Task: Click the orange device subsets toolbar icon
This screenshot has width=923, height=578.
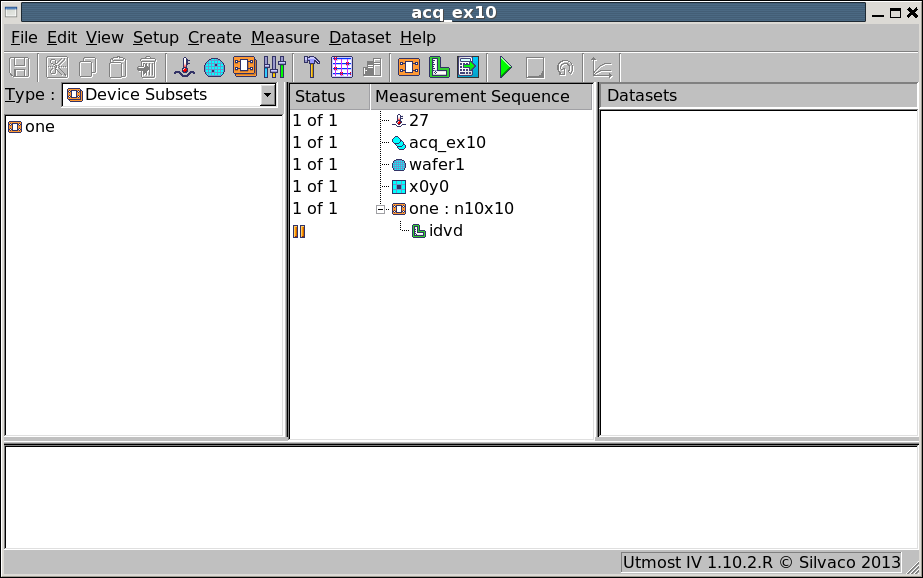Action: pyautogui.click(x=244, y=67)
